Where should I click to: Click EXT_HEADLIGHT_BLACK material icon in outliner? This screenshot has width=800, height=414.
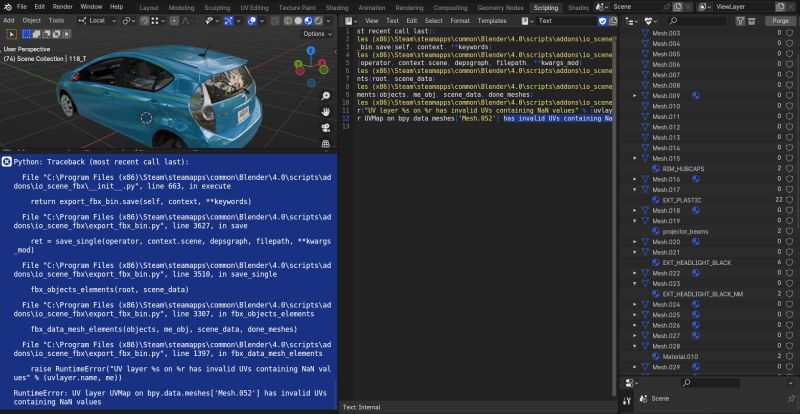point(656,262)
